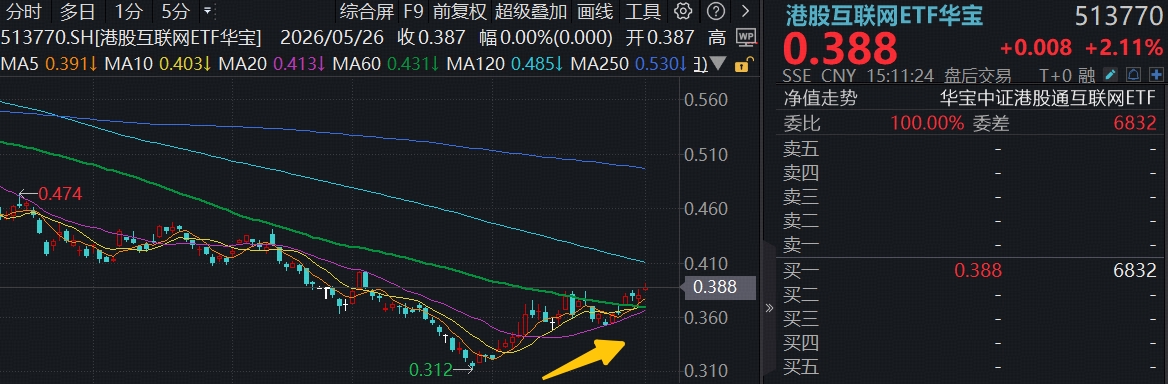Image resolution: width=1168 pixels, height=384 pixels.
Task: Set a price alert with the bell icon
Action: pos(1134,75)
